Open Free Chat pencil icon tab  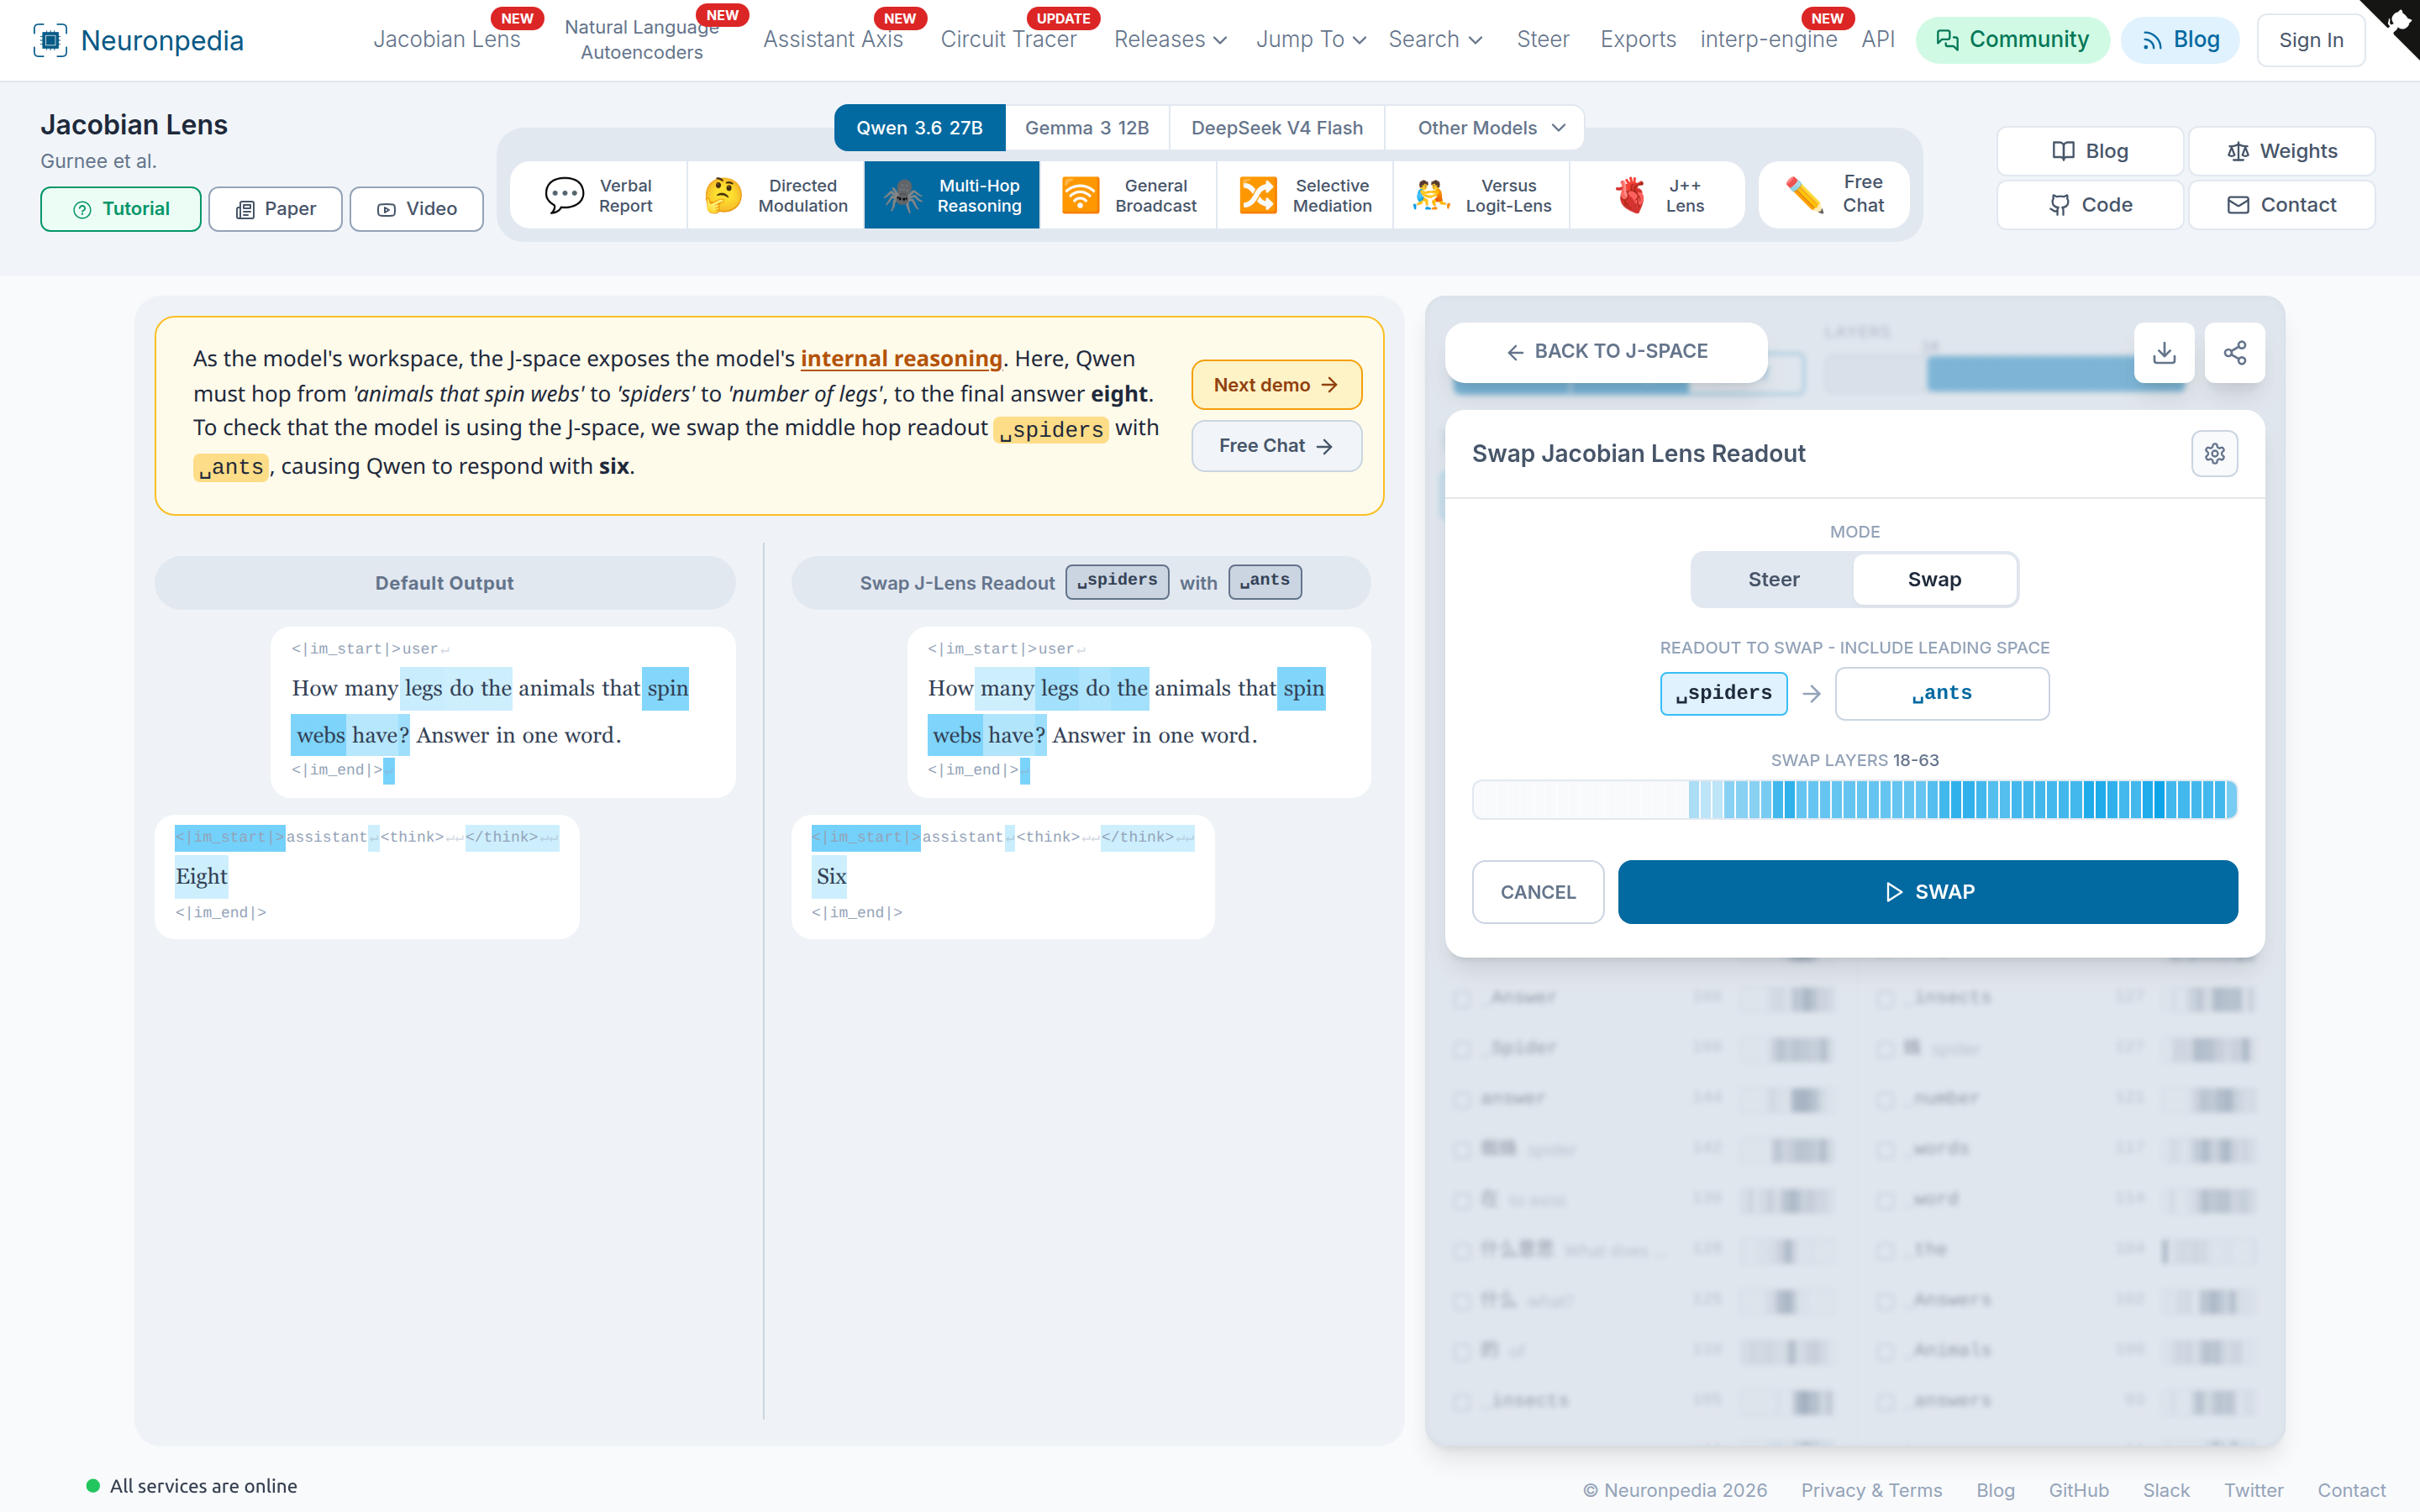(1835, 194)
